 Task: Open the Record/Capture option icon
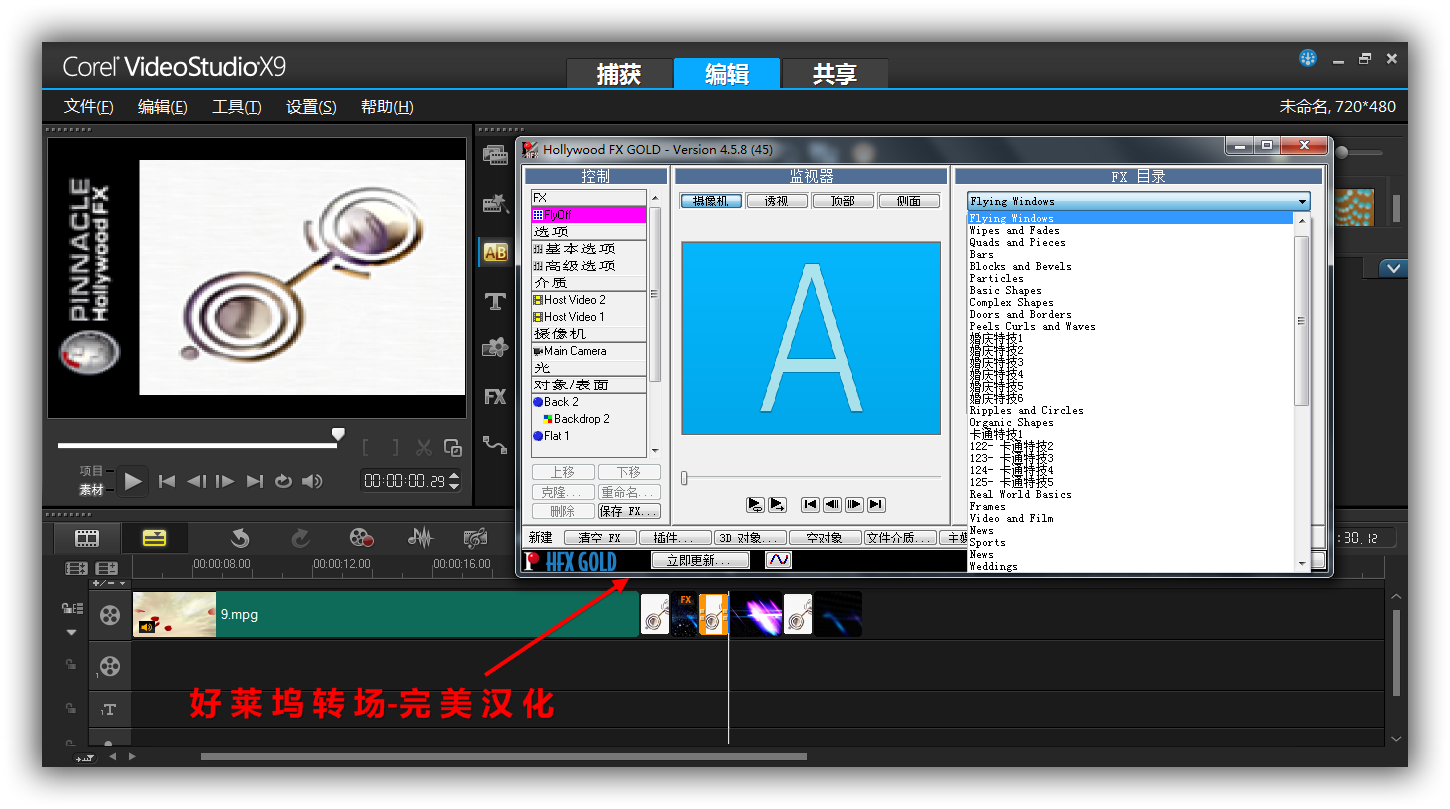361,538
